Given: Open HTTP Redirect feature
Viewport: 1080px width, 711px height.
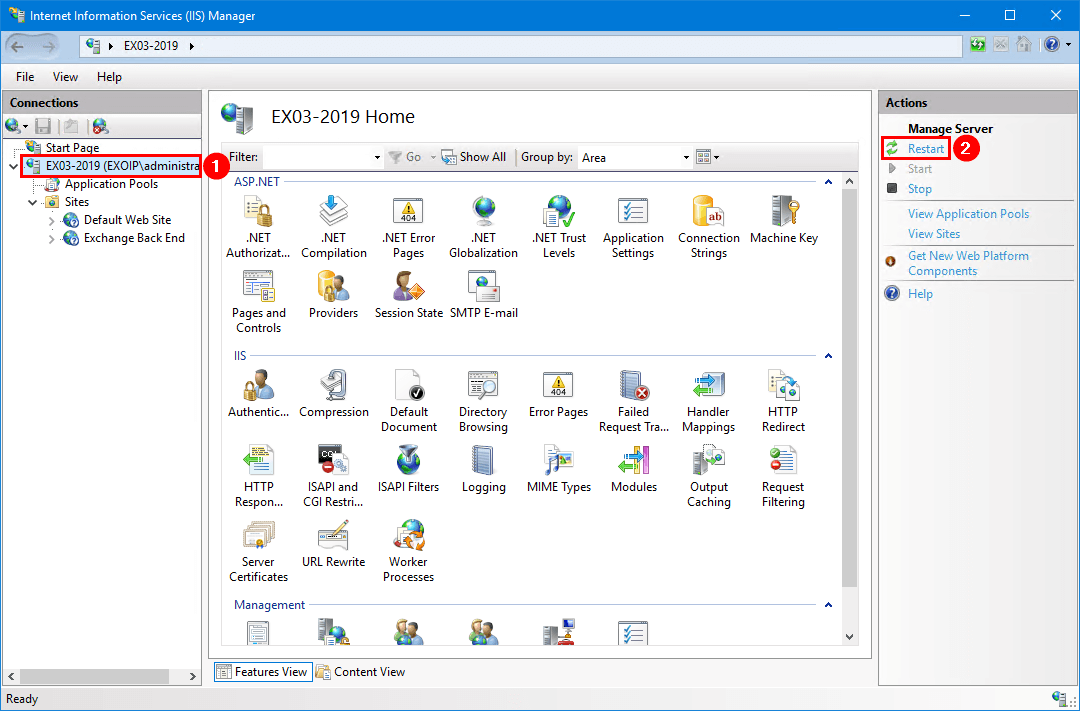Looking at the screenshot, I should [784, 400].
